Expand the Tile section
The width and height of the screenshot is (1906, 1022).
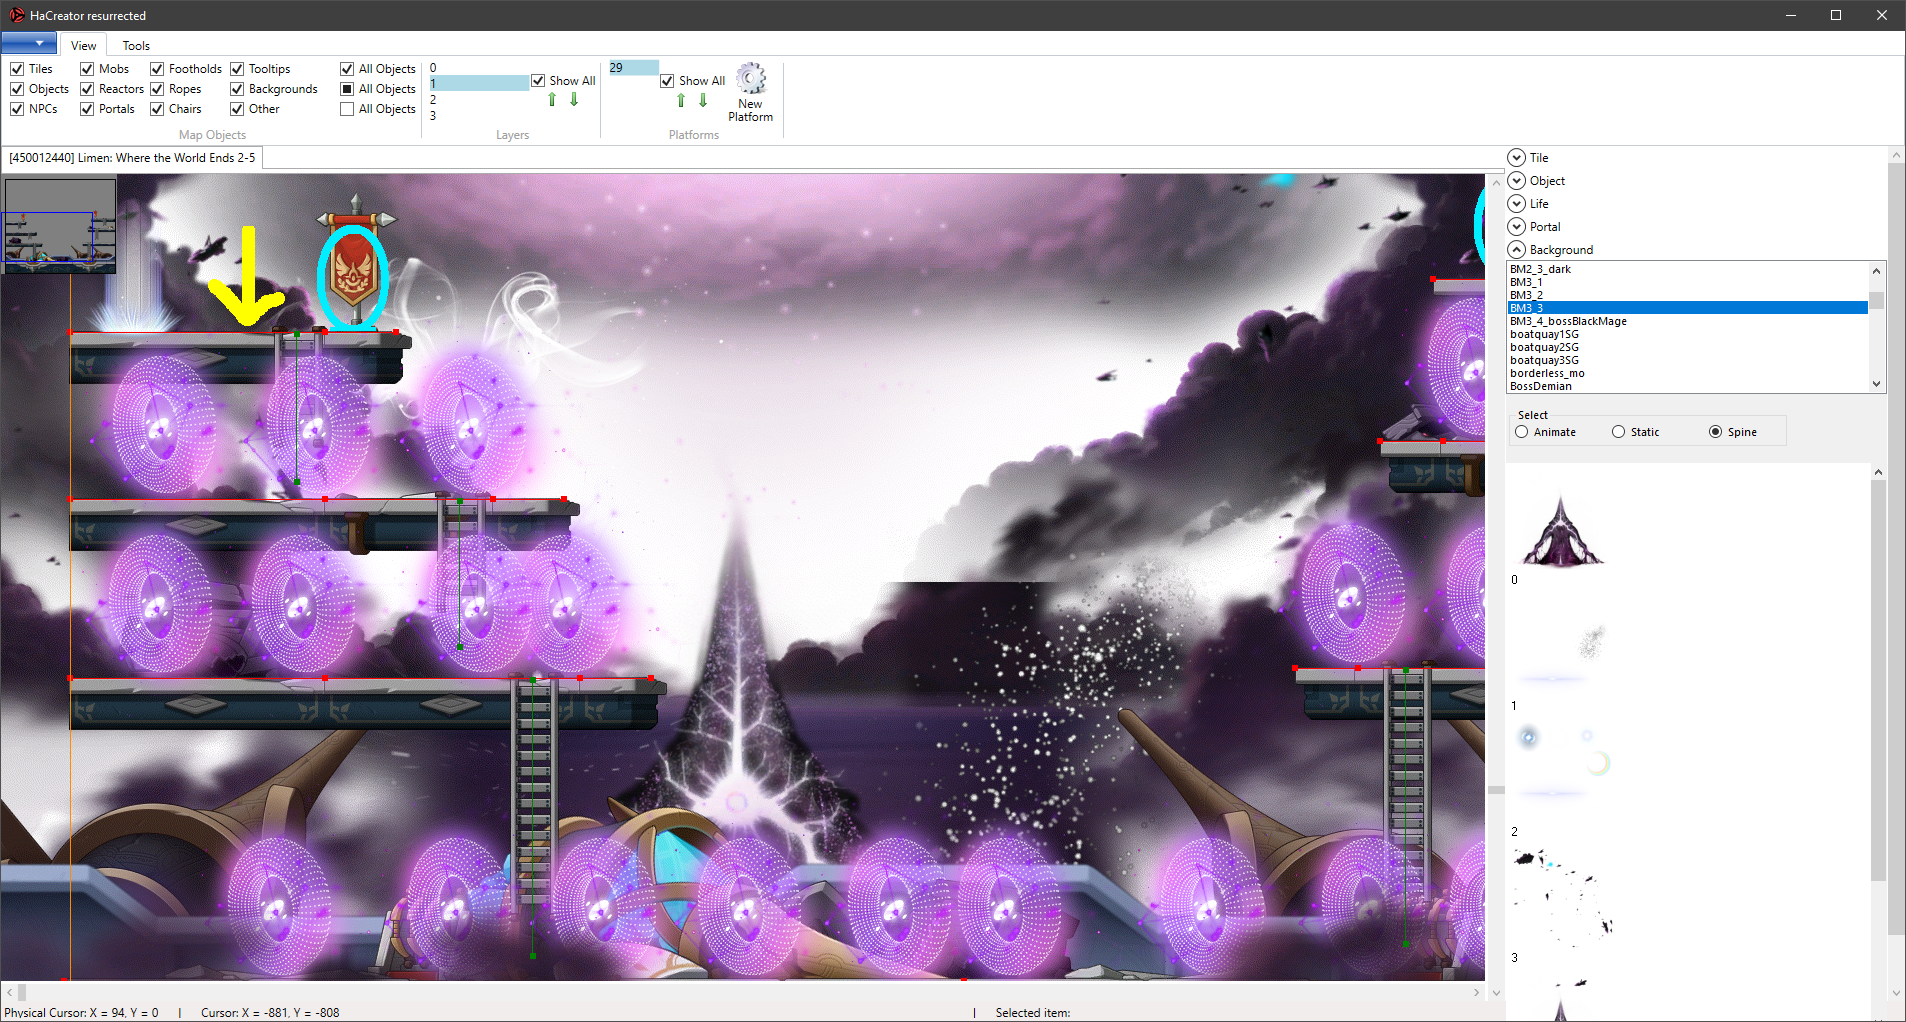click(1518, 157)
